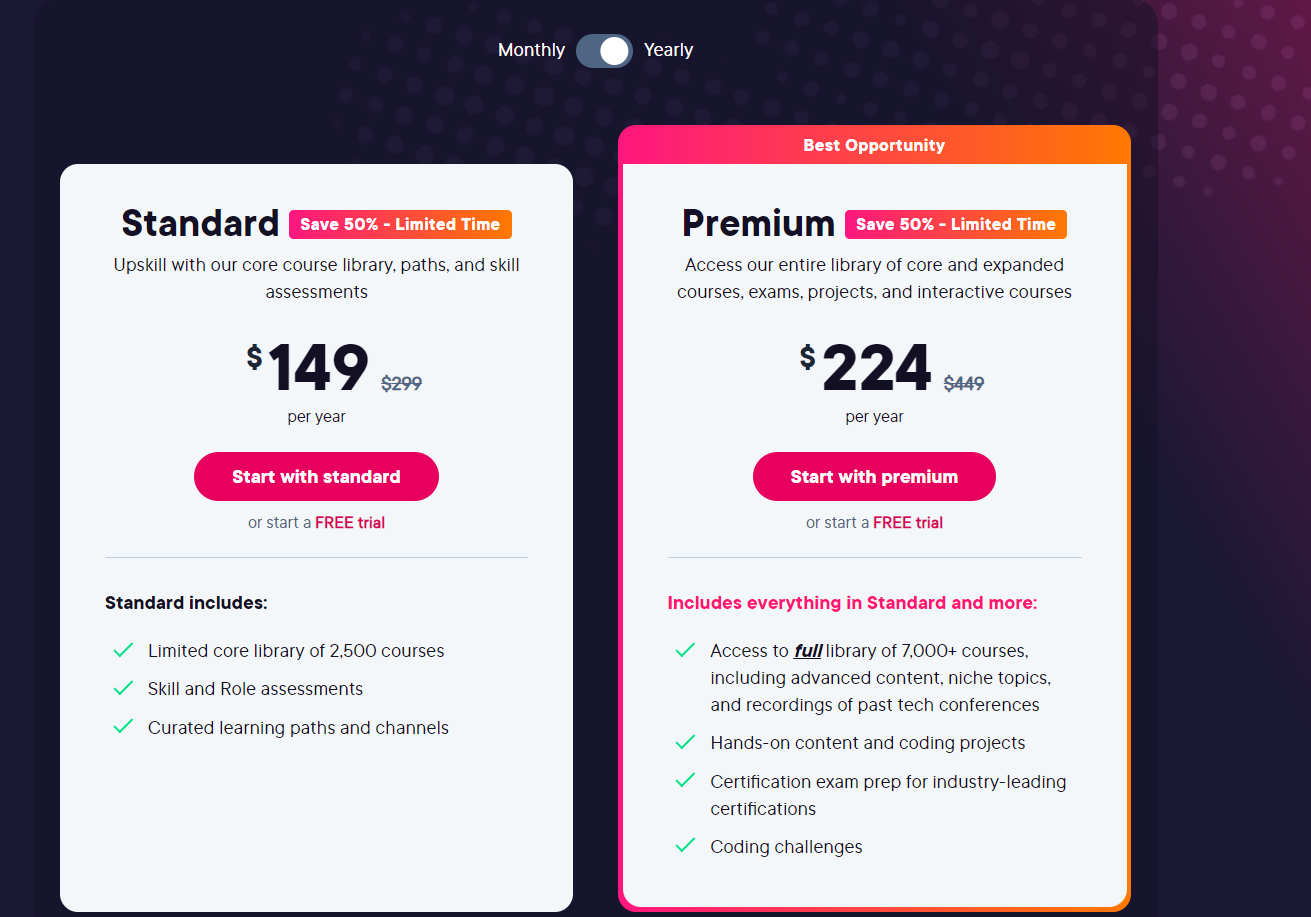Click the "Start with standard" button
The image size is (1311, 917).
[x=316, y=476]
